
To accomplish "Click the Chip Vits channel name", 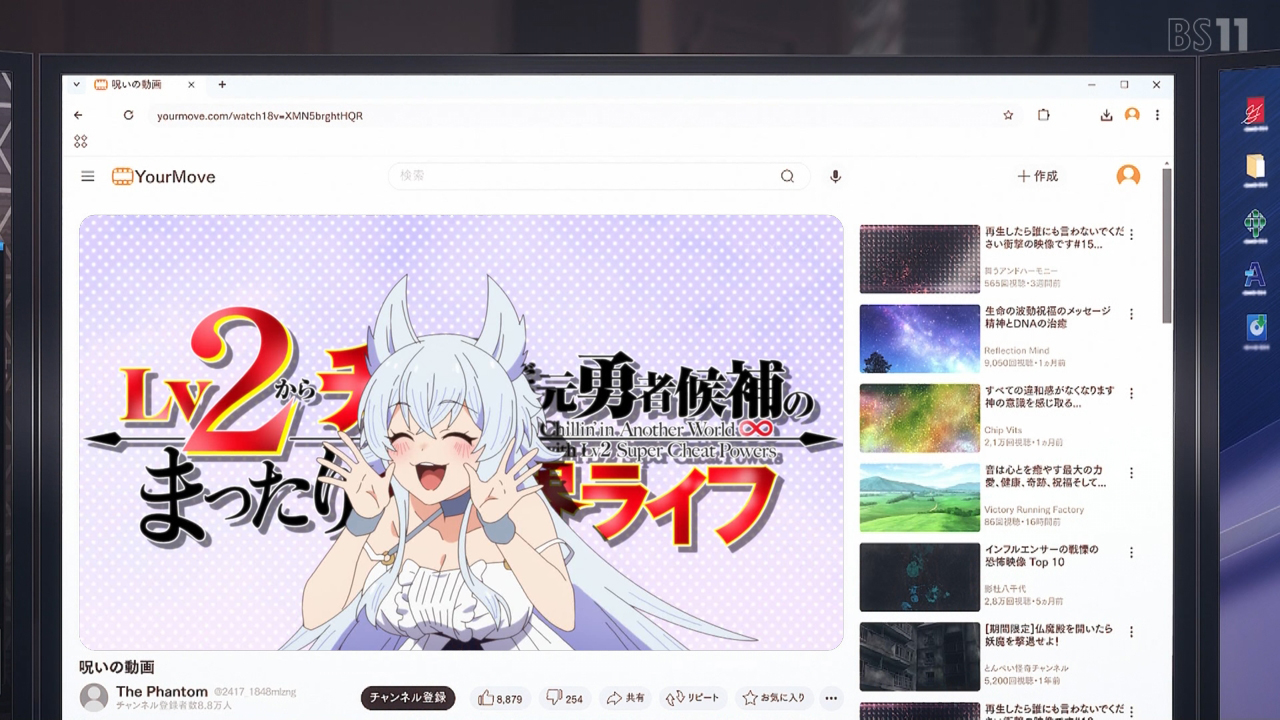I will coord(1003,430).
